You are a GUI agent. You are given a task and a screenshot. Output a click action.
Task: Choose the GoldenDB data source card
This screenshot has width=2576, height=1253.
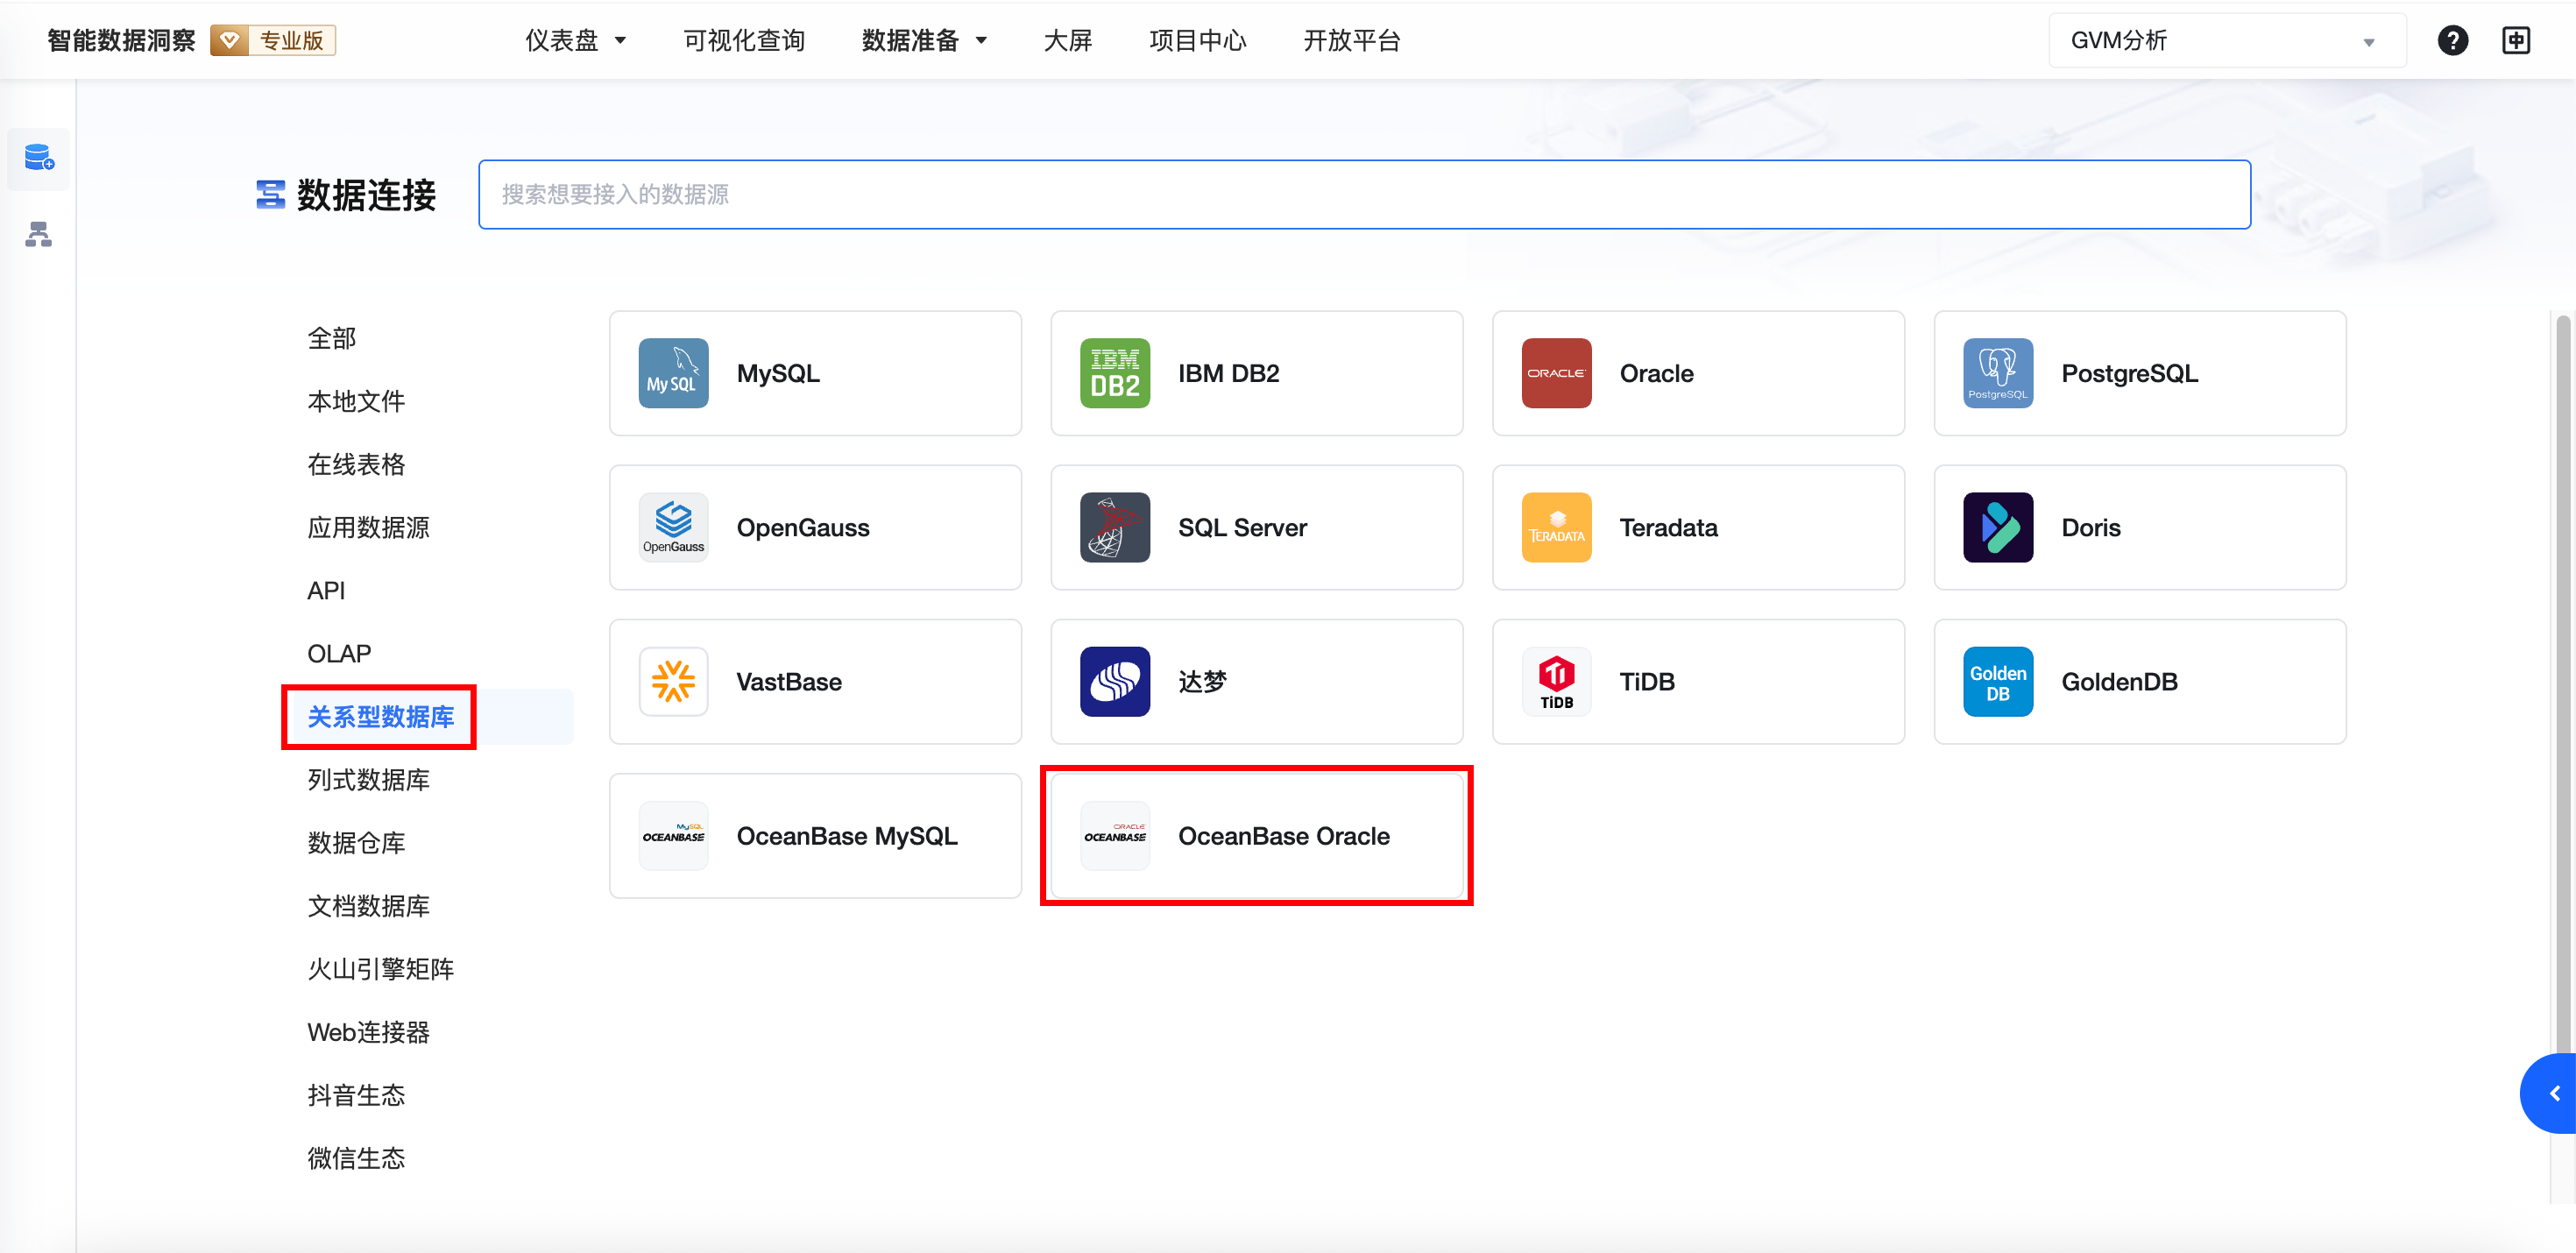pos(2139,681)
